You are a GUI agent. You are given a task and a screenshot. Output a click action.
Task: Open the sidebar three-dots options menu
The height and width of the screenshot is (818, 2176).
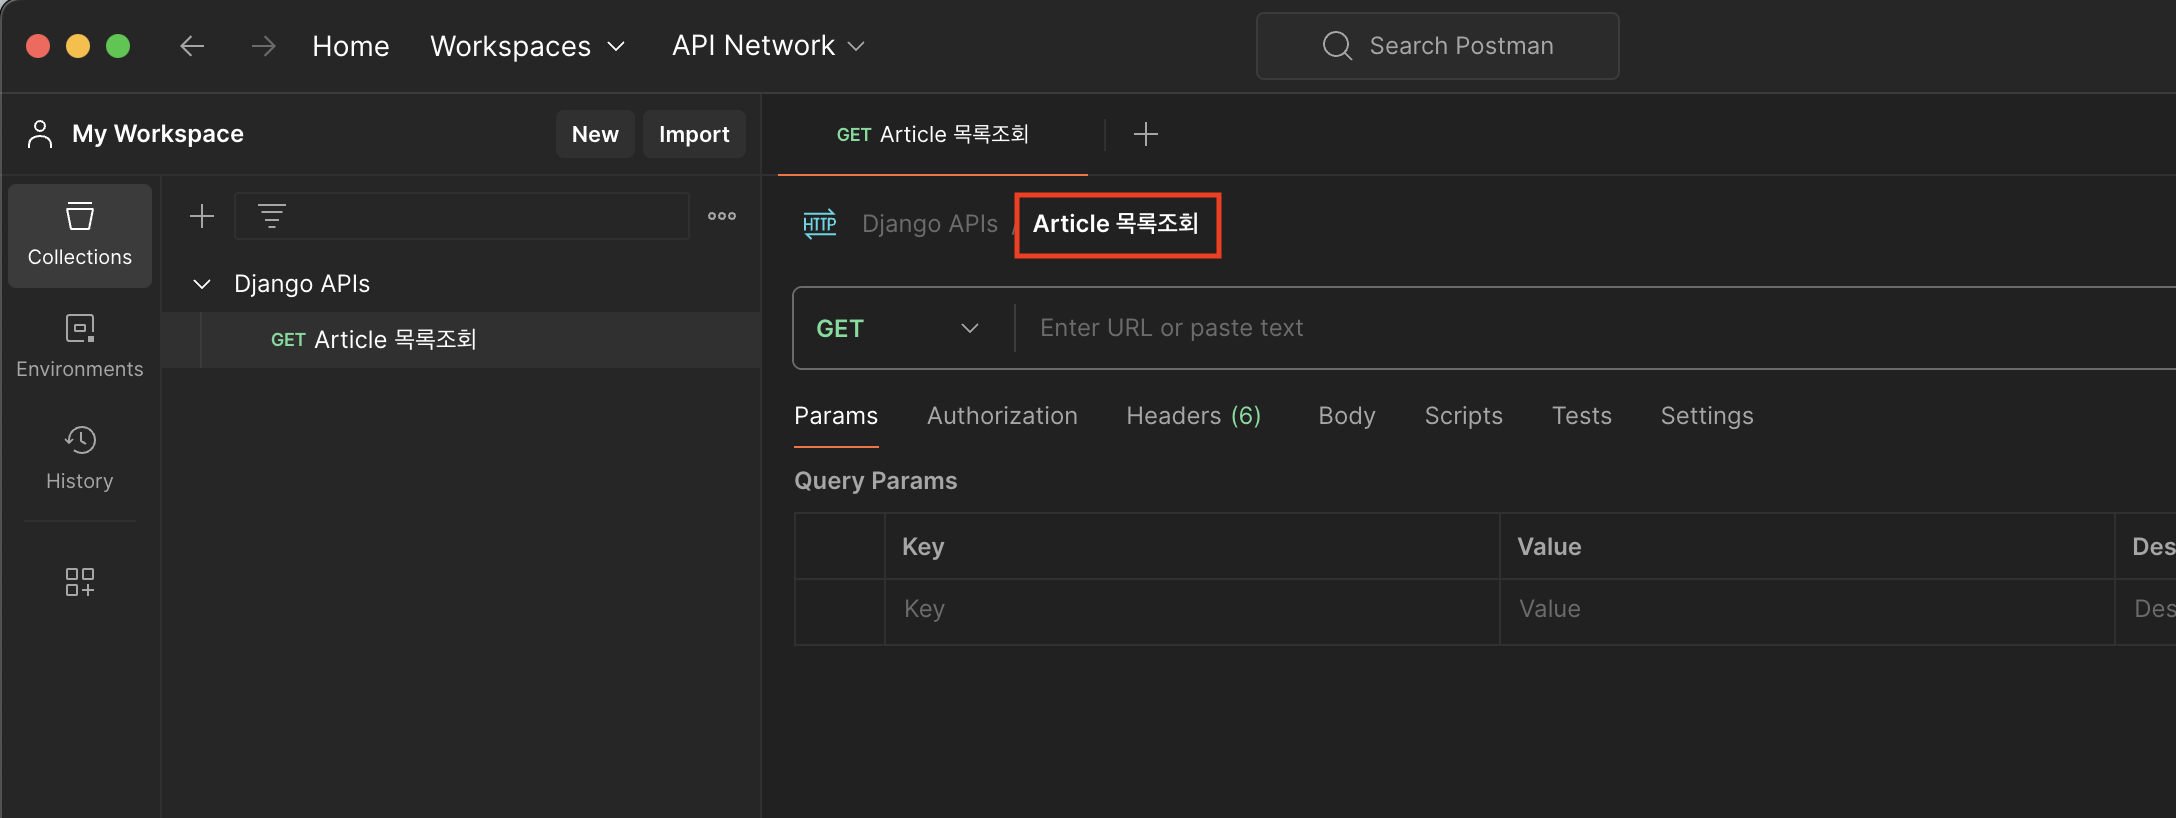tap(722, 216)
